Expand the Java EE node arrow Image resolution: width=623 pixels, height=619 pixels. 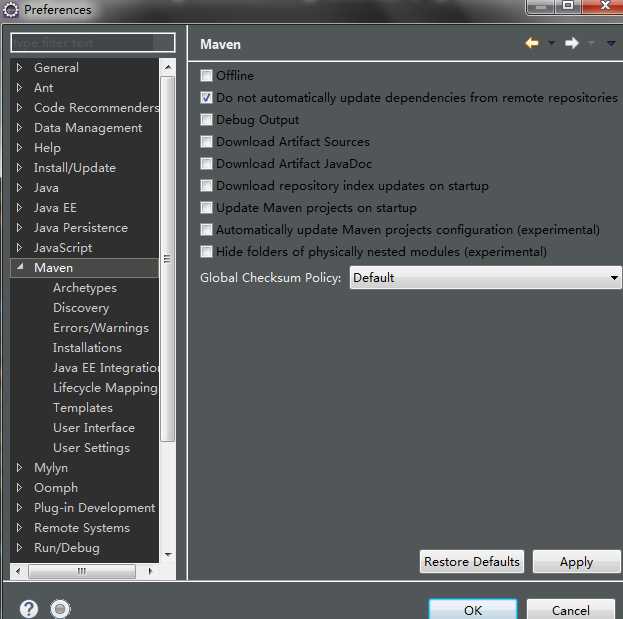click(x=19, y=207)
